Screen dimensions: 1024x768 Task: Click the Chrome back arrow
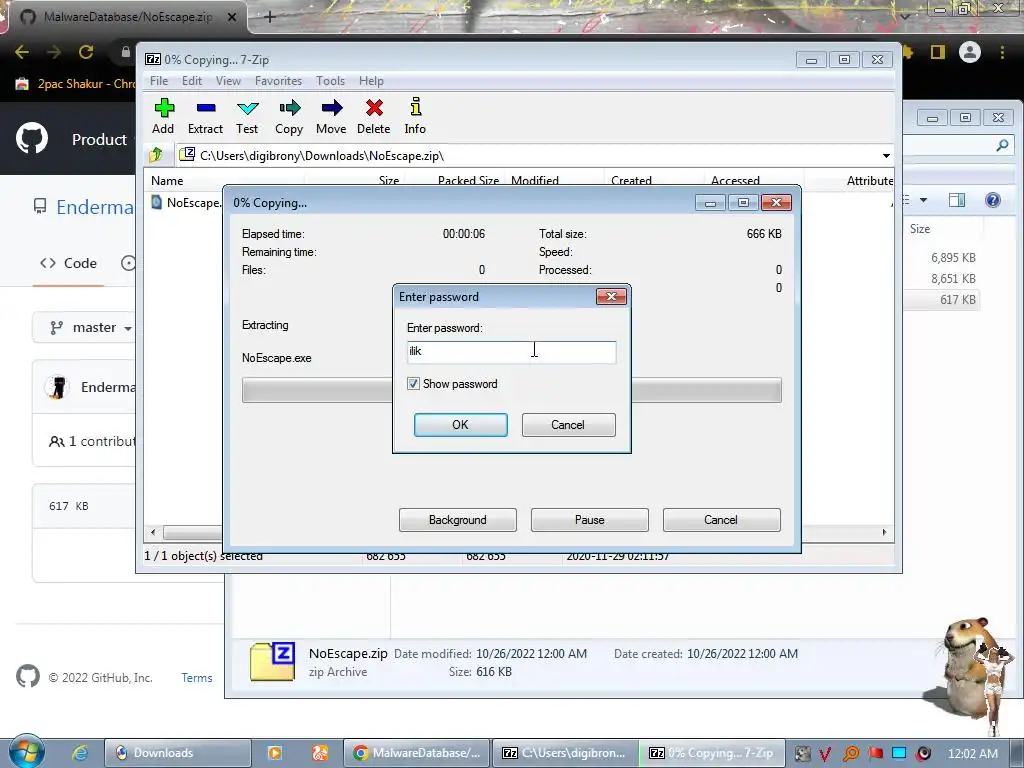click(22, 52)
